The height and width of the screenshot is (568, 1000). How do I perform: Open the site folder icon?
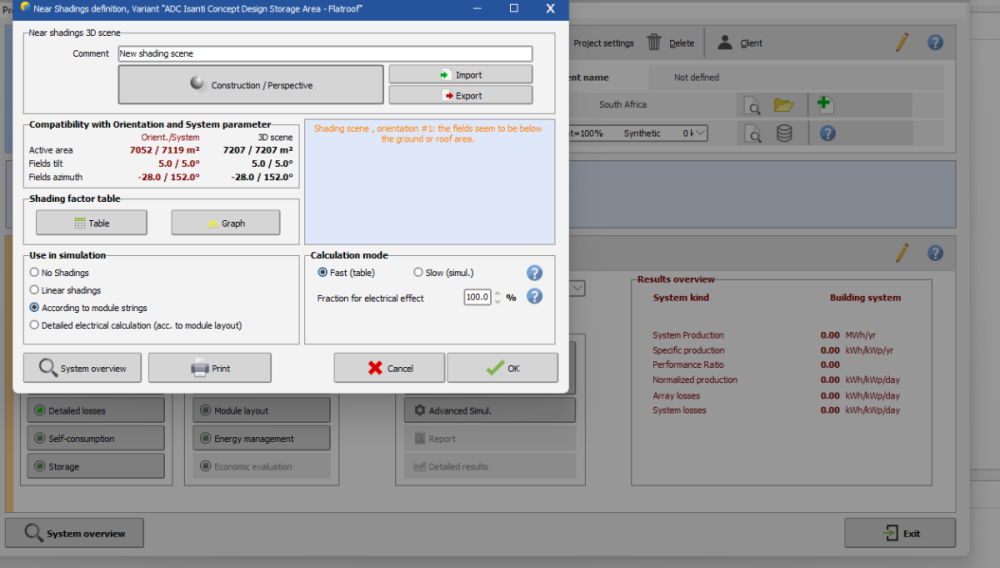tap(783, 105)
